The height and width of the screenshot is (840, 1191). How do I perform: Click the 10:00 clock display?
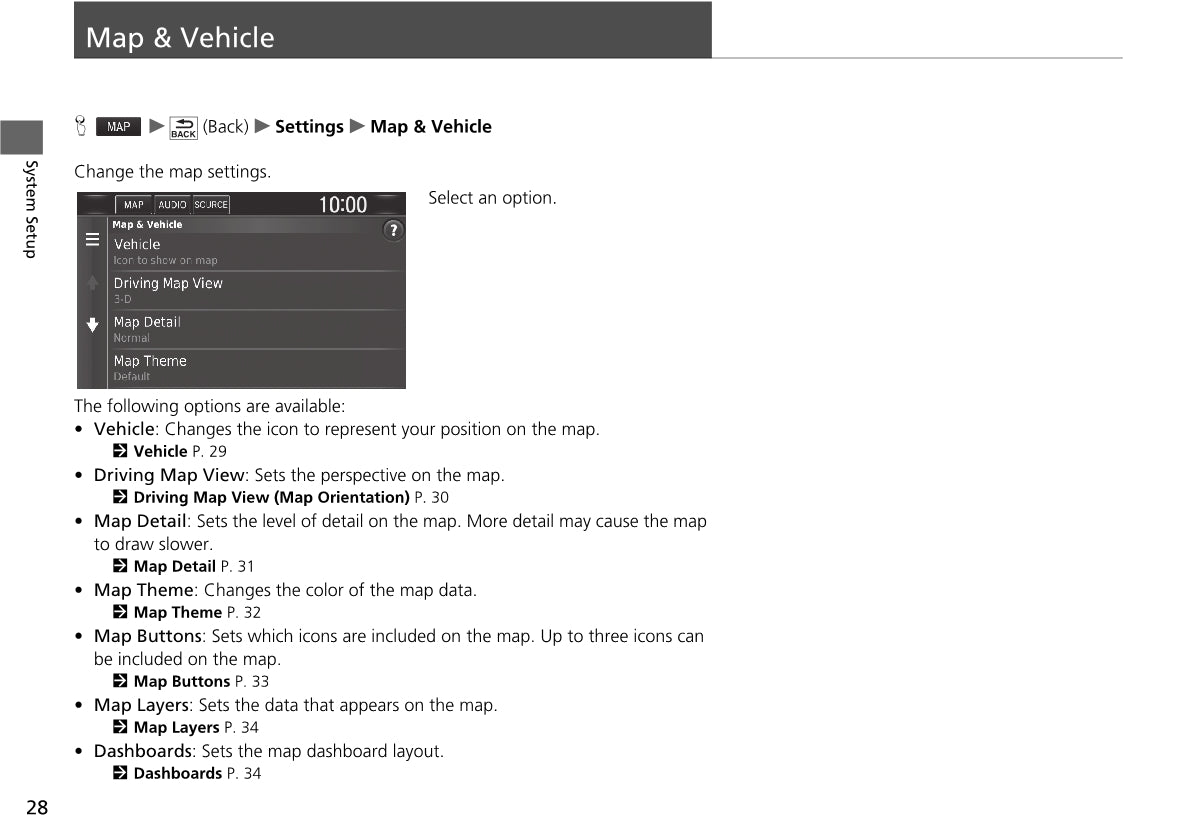[342, 205]
